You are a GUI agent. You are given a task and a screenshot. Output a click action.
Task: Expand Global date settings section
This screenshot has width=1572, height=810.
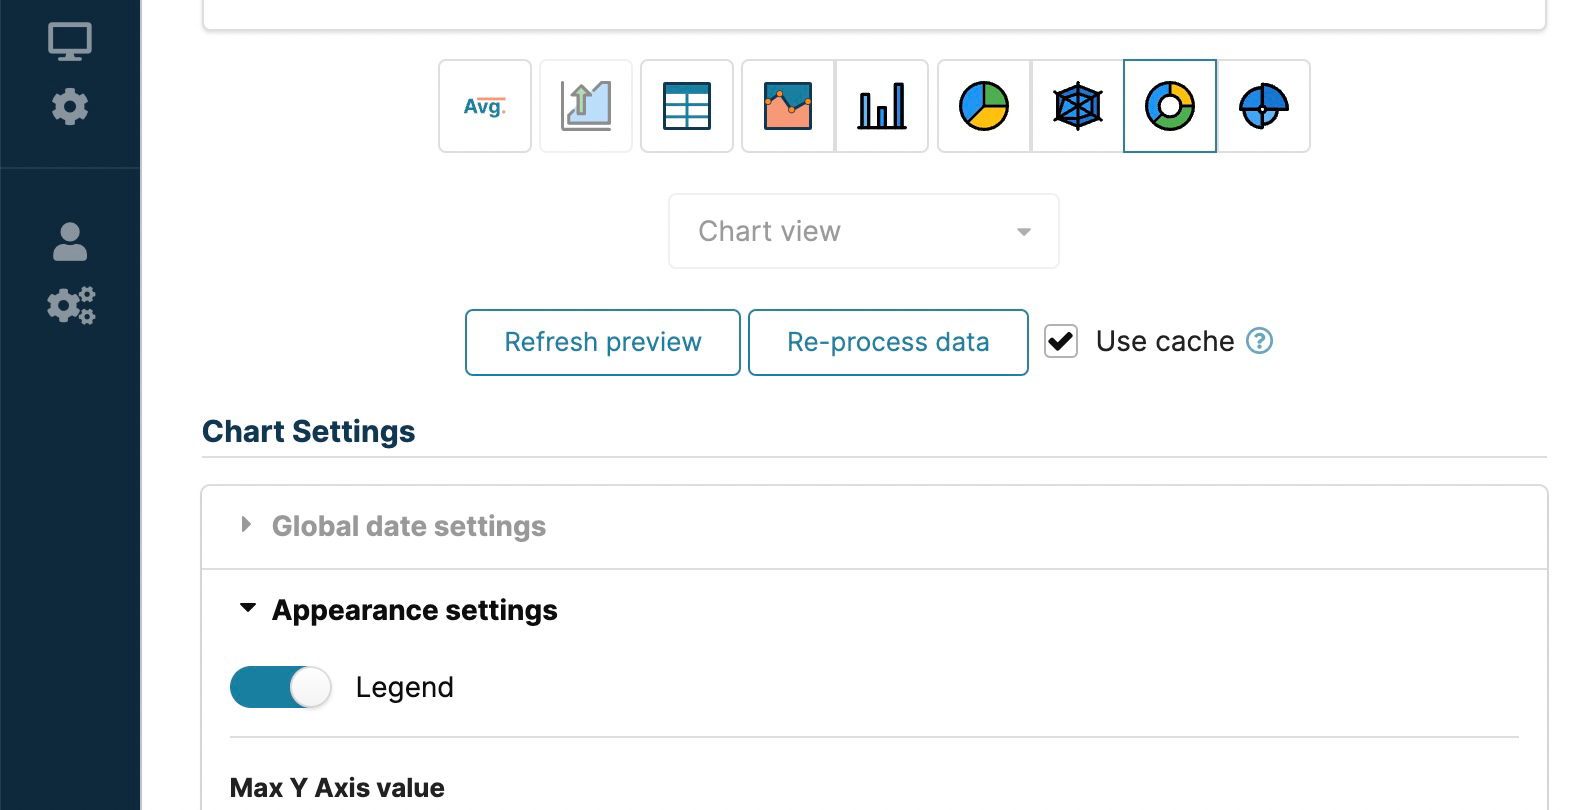[409, 526]
